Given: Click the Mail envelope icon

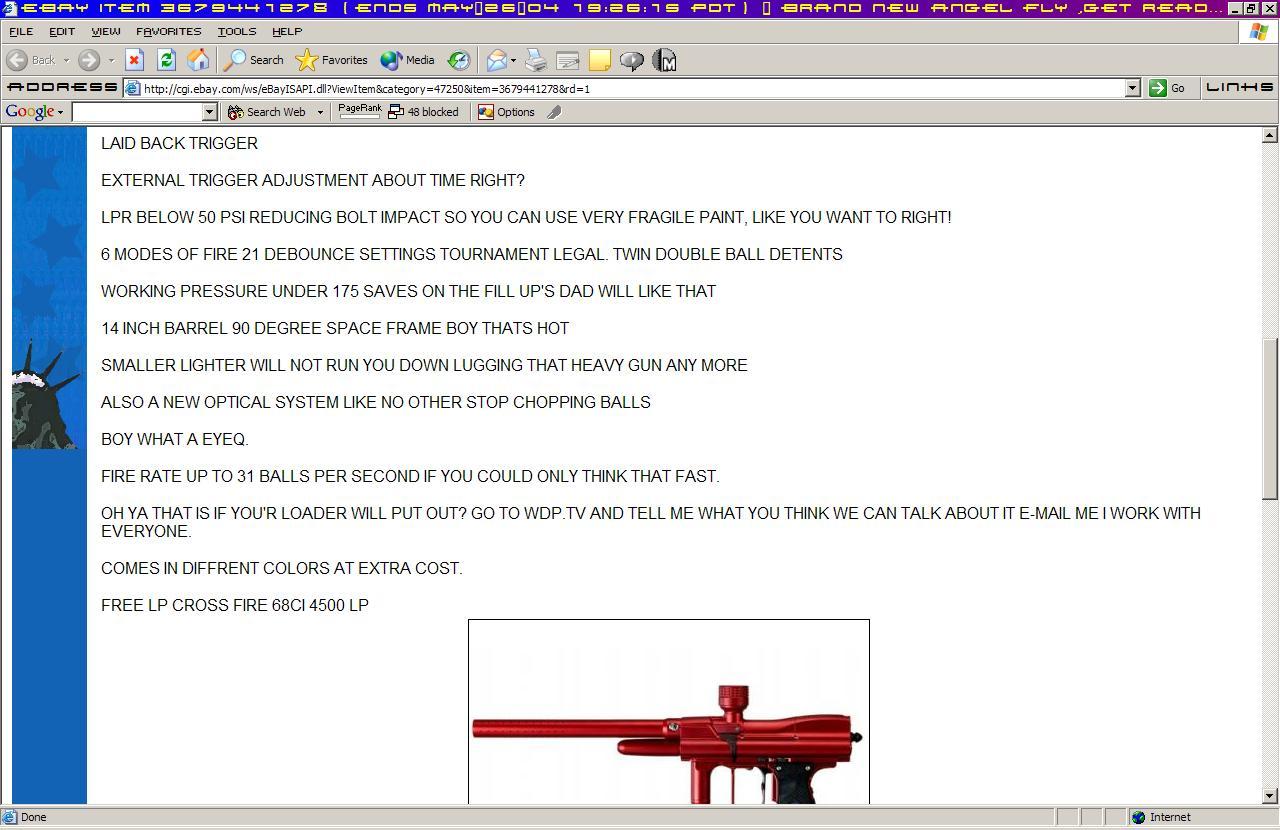Looking at the screenshot, I should 496,60.
